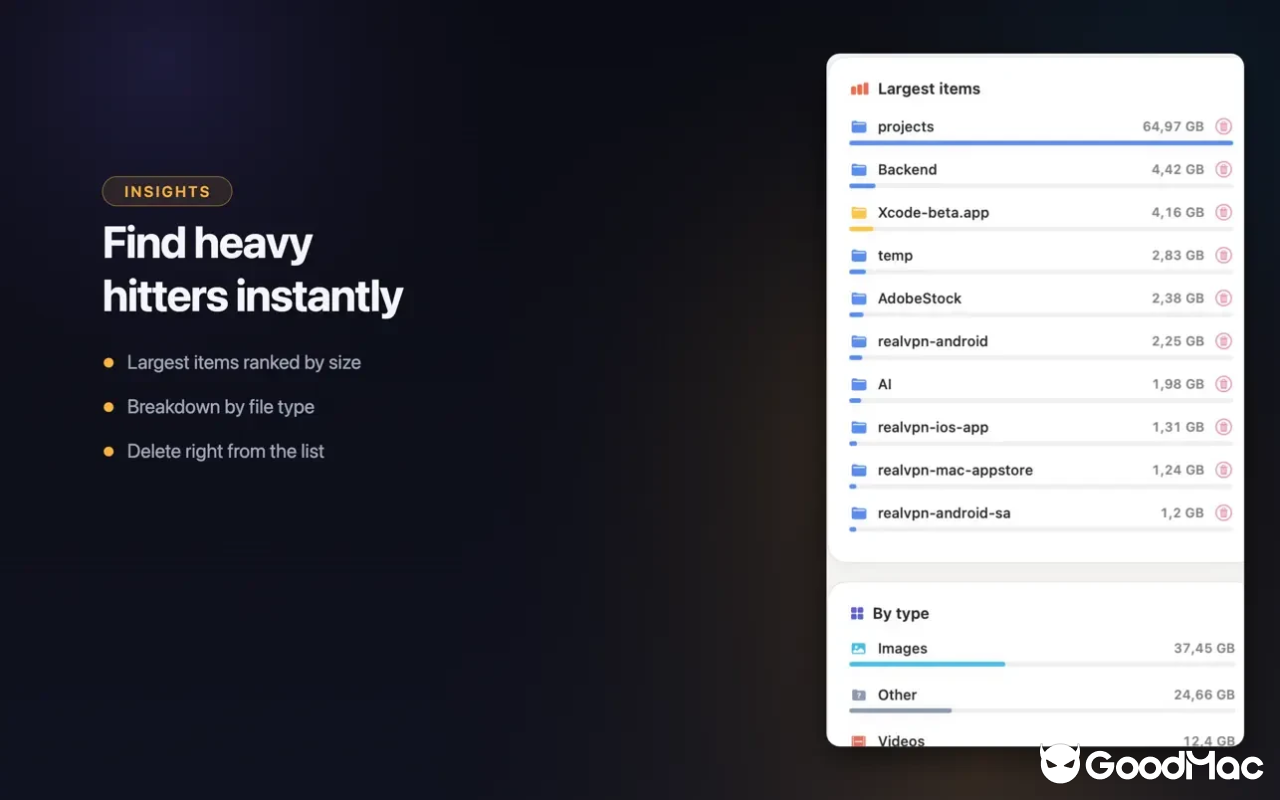Click the 4,16 GB size value
Screen dimensions: 1280x800
pyautogui.click(x=1178, y=213)
